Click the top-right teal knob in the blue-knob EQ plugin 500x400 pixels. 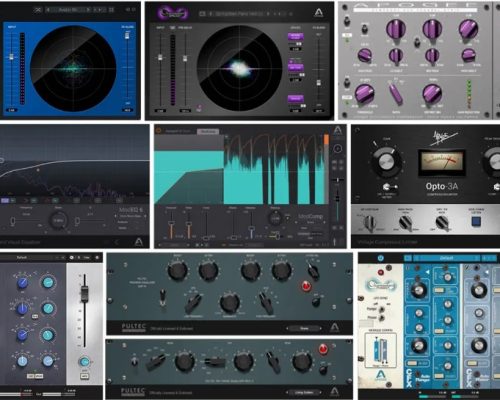48,283
